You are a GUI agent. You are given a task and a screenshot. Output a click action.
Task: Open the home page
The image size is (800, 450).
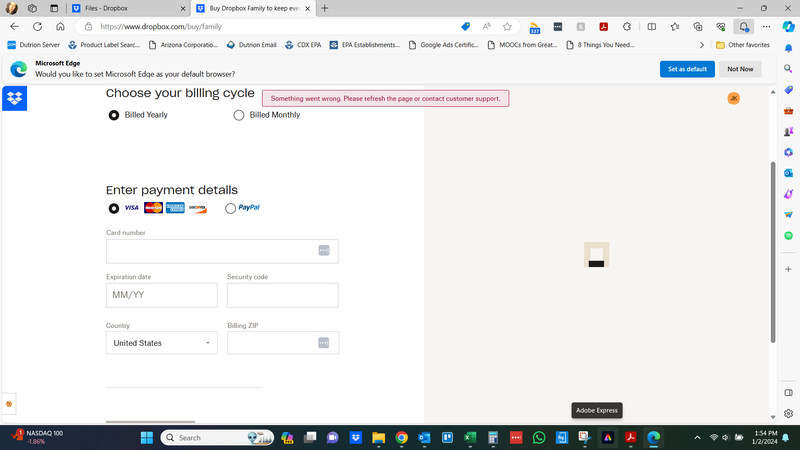pyautogui.click(x=60, y=27)
